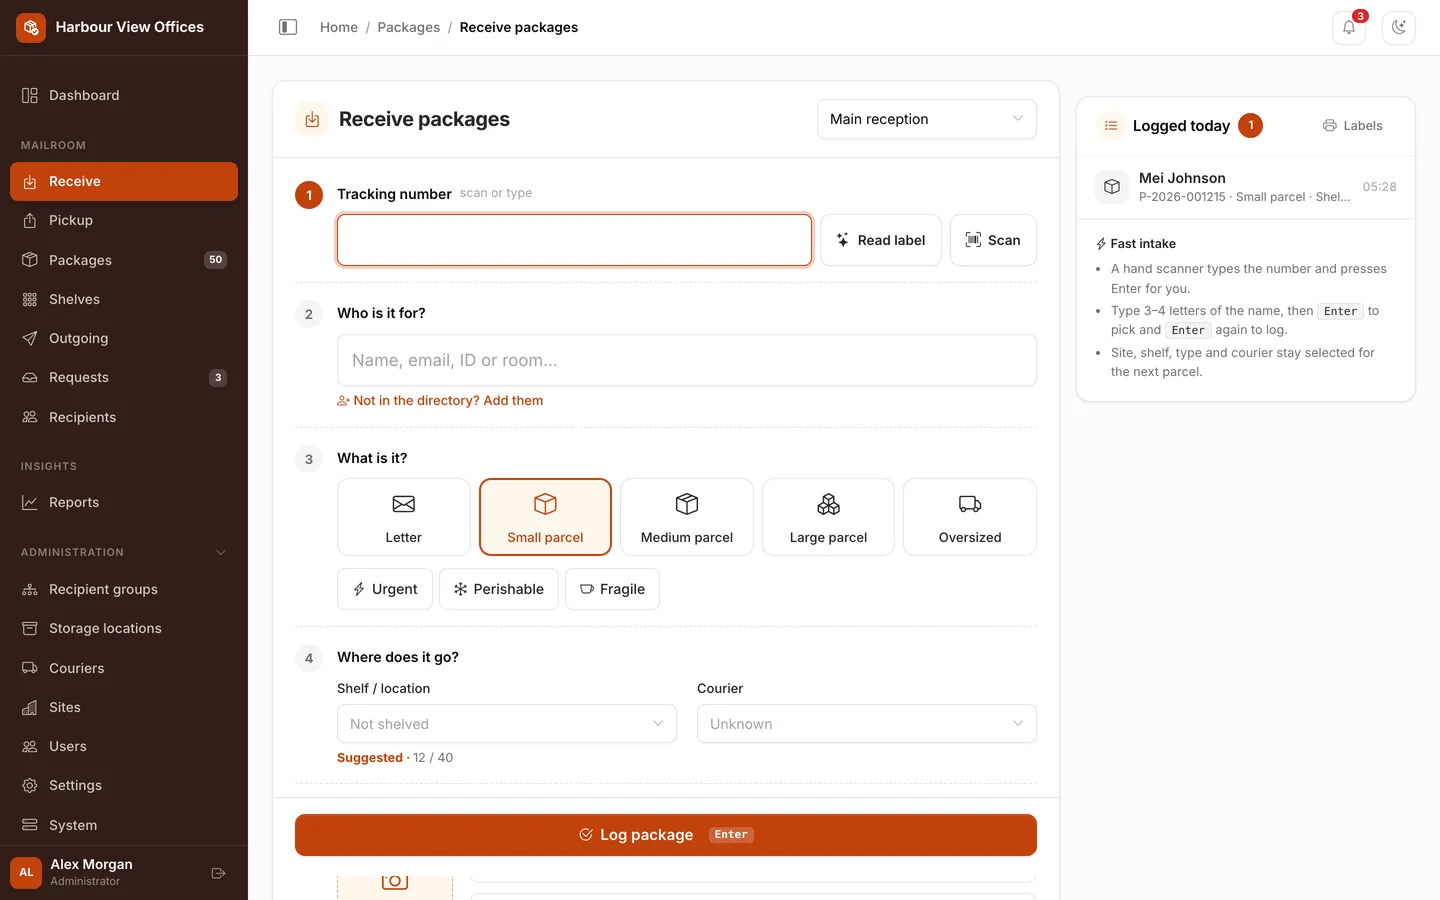Print labels from Logged today panel
This screenshot has width=1440, height=900.
click(x=1352, y=126)
